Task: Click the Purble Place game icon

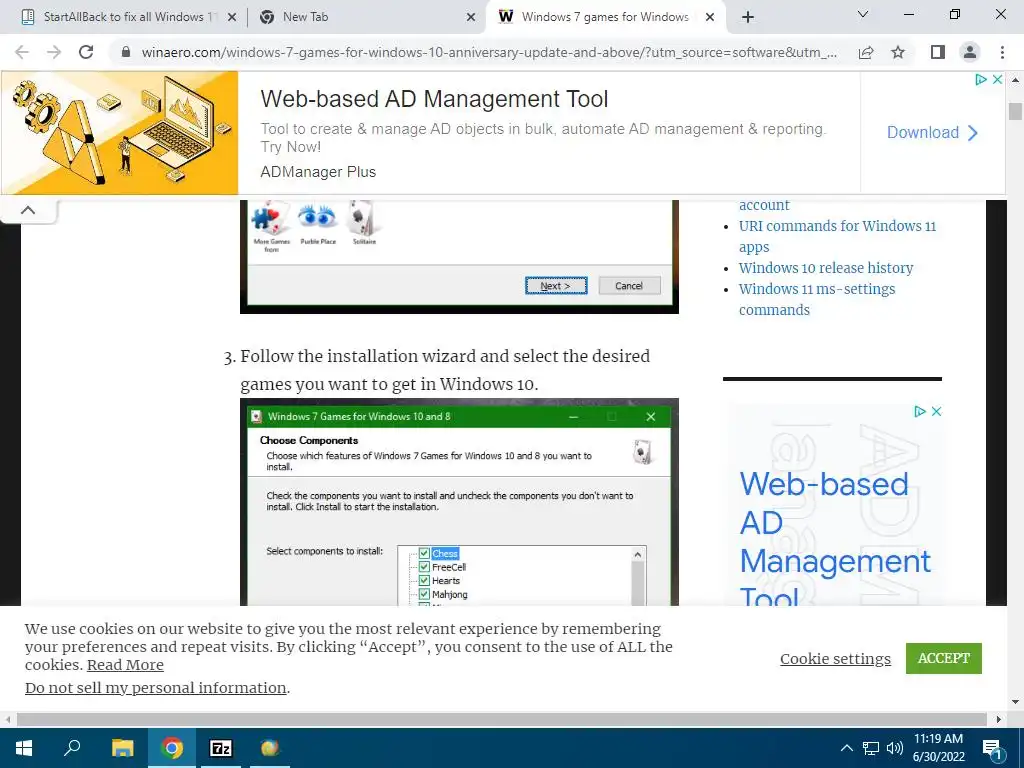Action: tap(318, 224)
